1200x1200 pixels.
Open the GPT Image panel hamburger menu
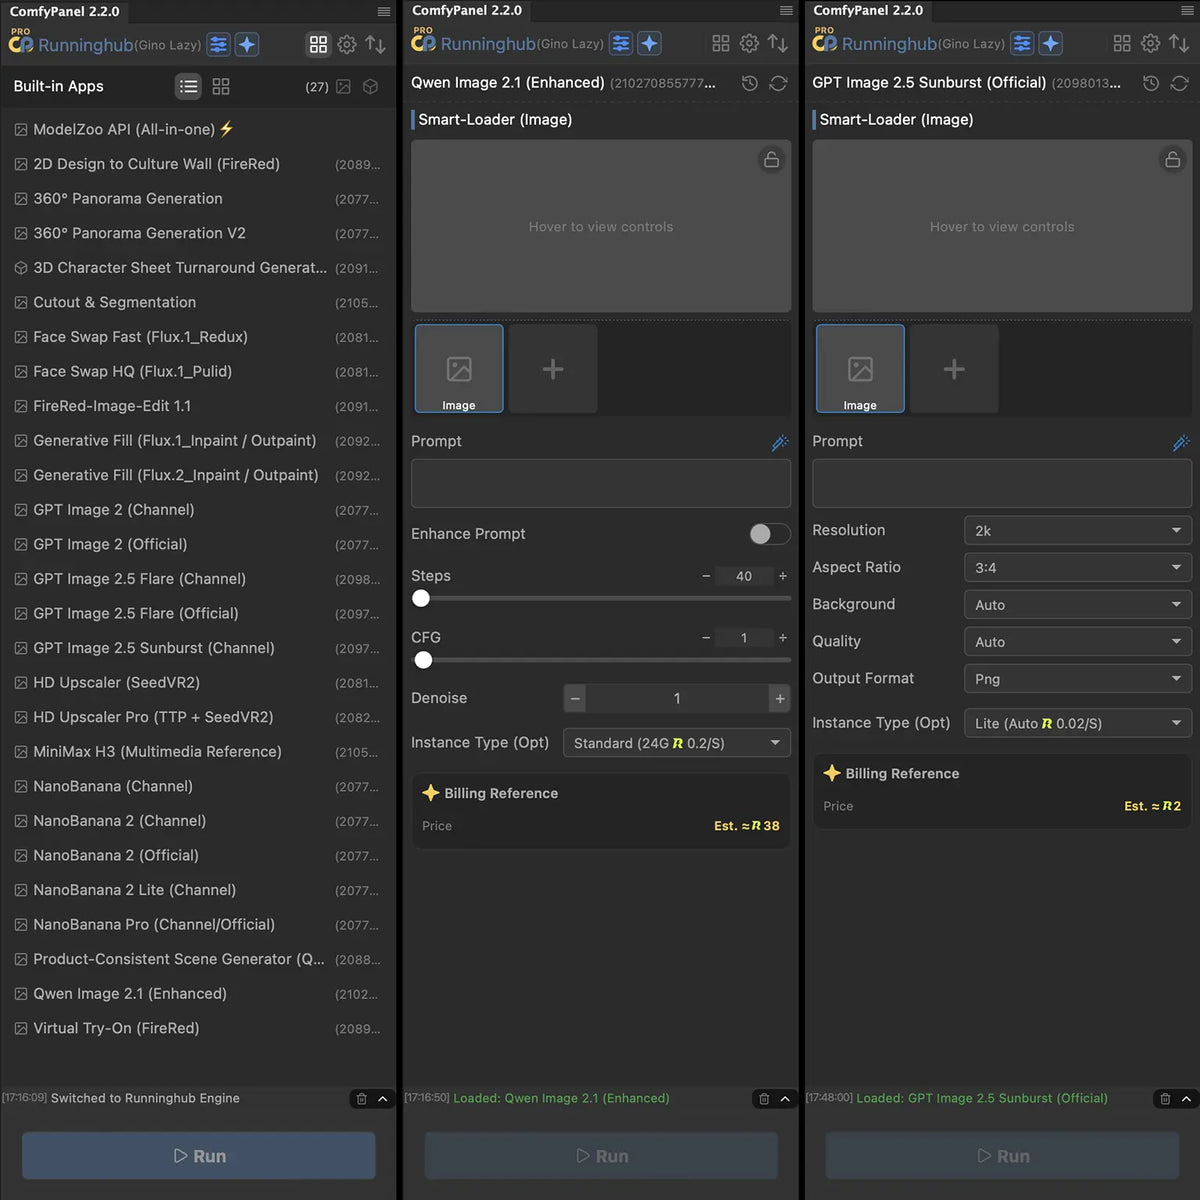1187,11
